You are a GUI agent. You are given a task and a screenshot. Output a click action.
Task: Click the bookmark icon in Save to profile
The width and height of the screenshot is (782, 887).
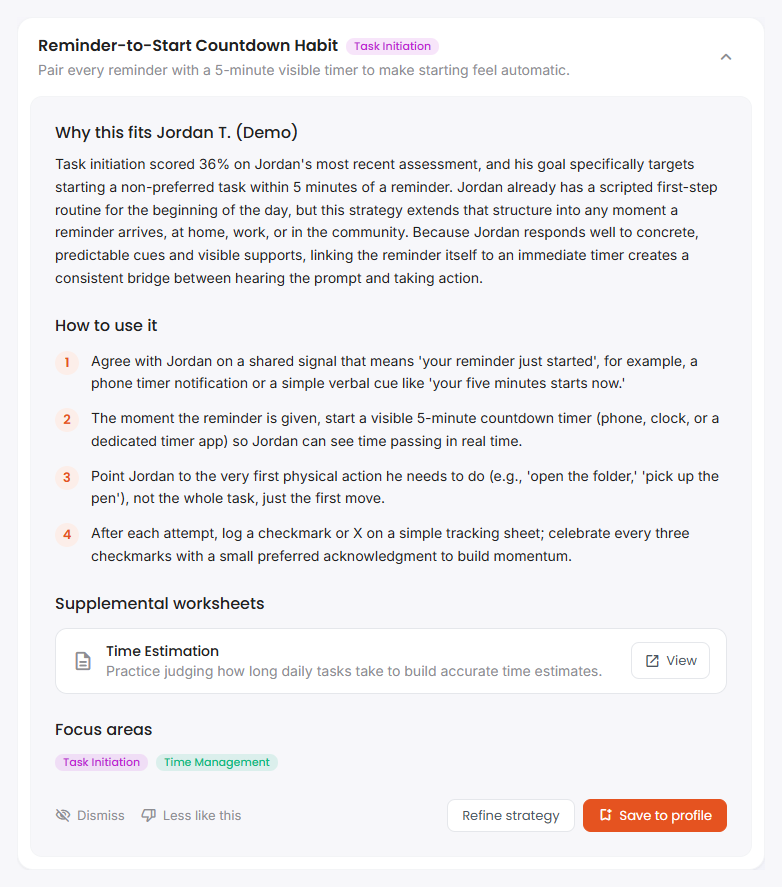[x=605, y=815]
